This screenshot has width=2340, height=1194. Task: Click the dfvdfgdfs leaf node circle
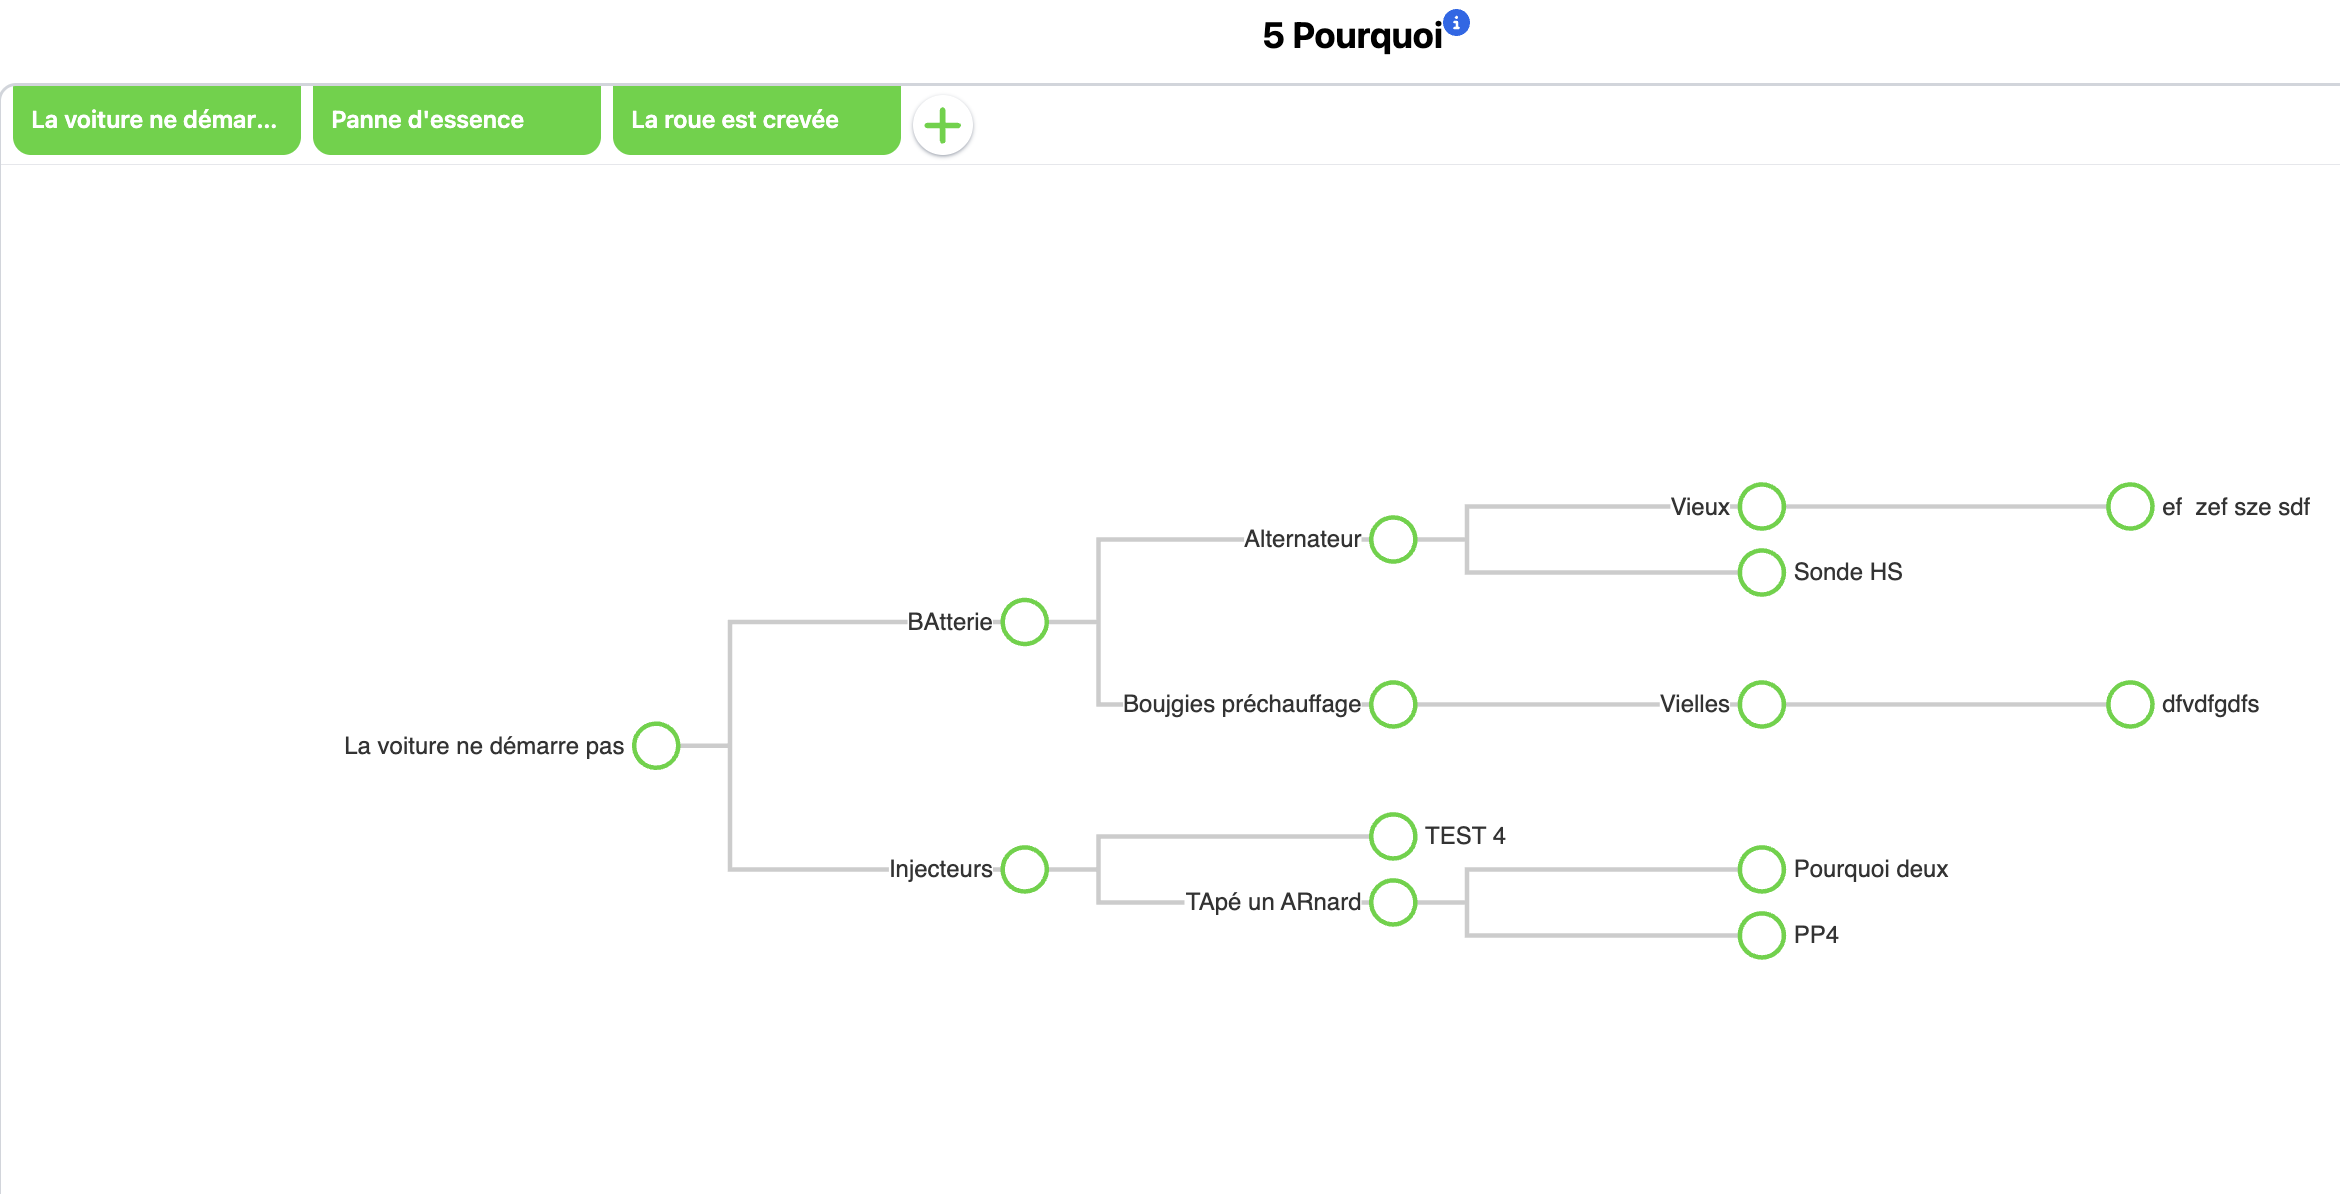pos(2130,705)
